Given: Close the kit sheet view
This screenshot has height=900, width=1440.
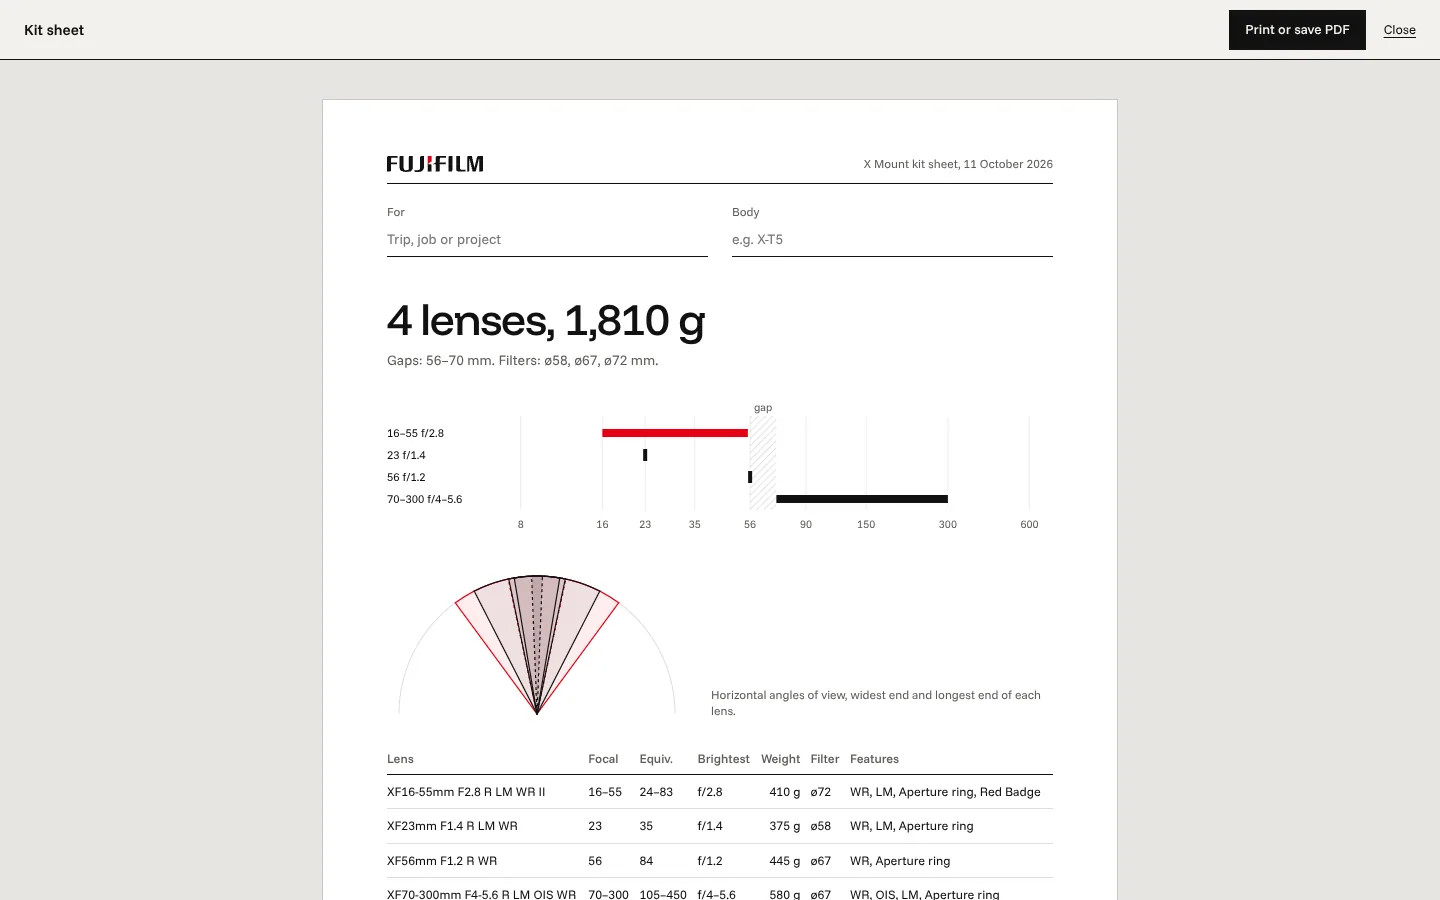Looking at the screenshot, I should click(x=1399, y=30).
